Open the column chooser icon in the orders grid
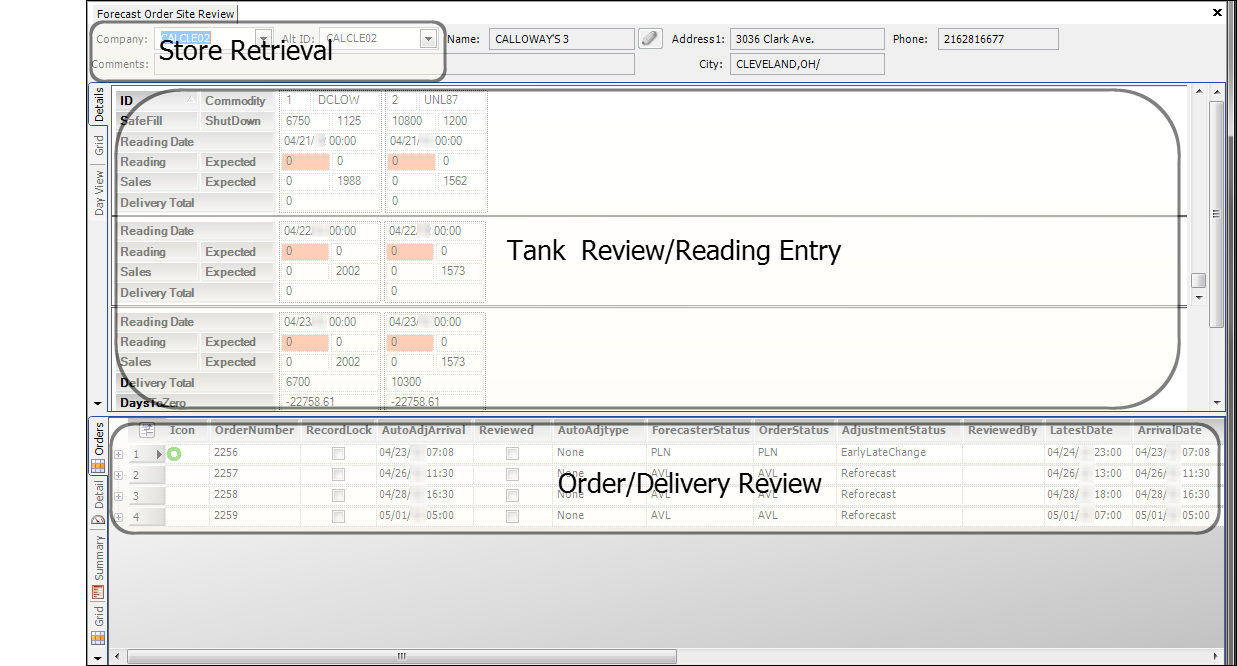This screenshot has height=666, width=1237. 147,430
